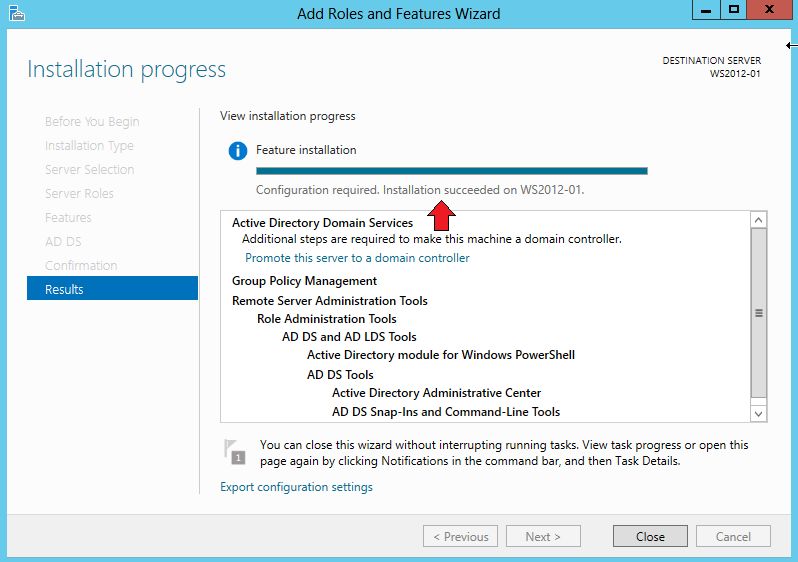Close the wizard with title bar X
The image size is (798, 562).
coord(769,10)
